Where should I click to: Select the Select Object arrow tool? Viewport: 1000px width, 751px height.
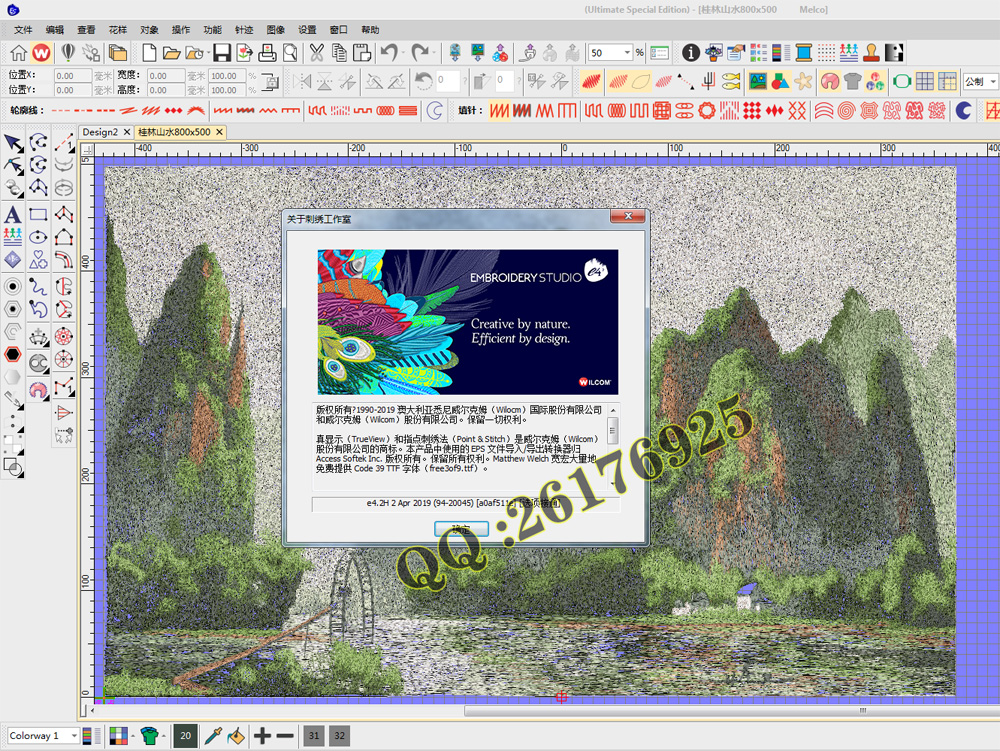point(13,143)
